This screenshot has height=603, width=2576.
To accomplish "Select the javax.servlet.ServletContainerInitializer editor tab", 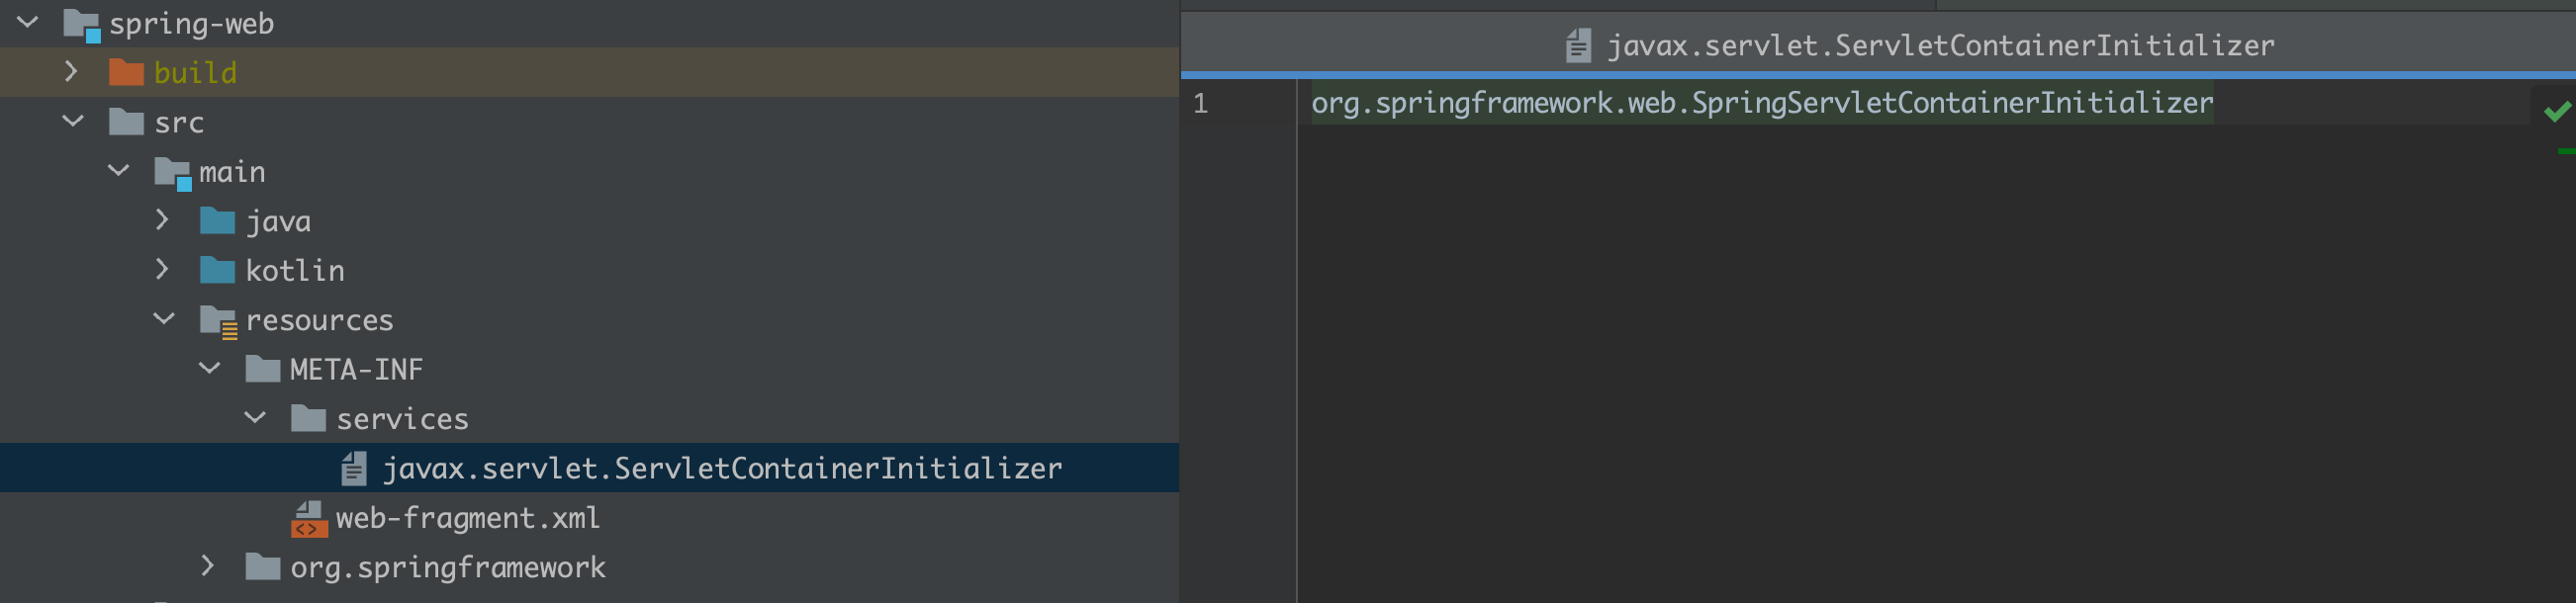I will [1920, 46].
